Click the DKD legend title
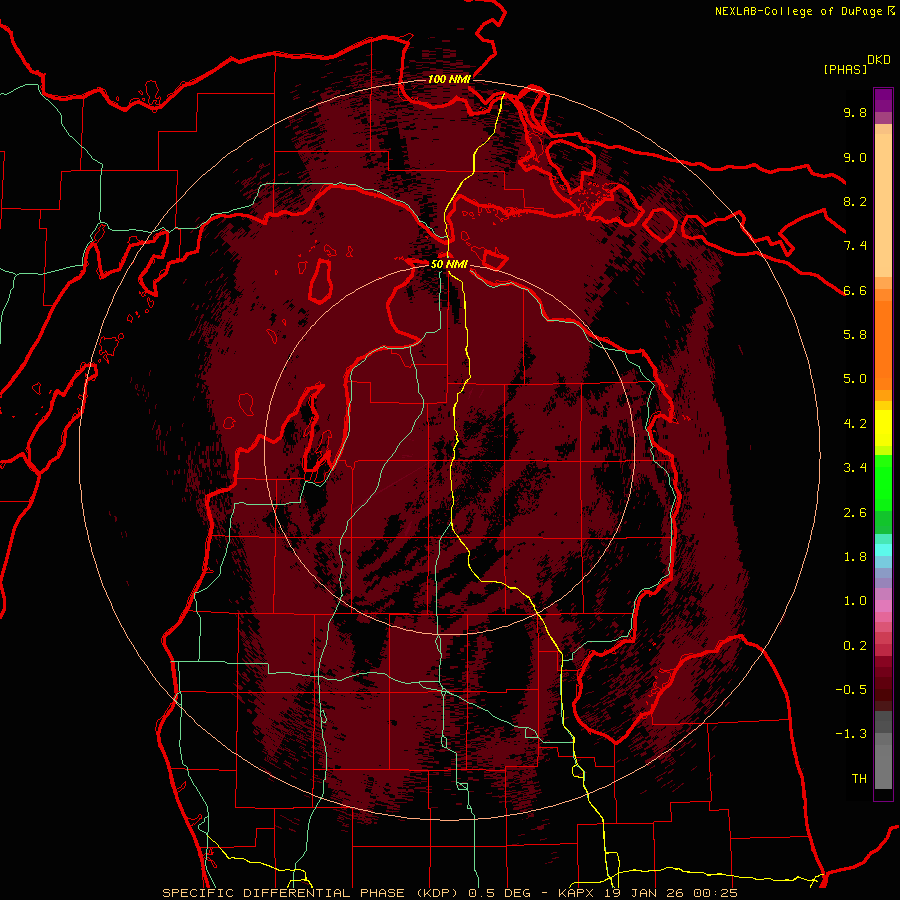 point(879,60)
